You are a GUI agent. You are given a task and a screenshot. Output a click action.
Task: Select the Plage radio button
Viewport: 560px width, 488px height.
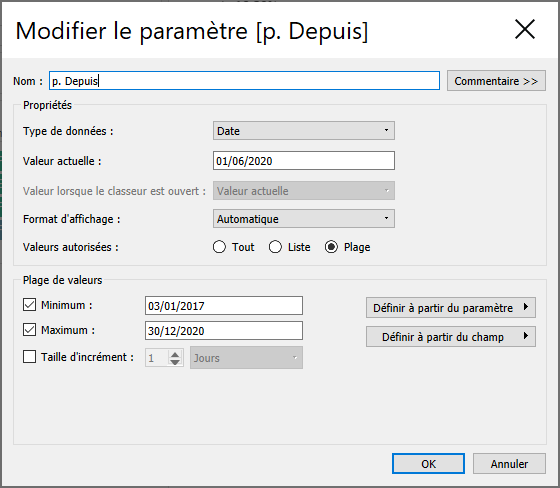(331, 247)
